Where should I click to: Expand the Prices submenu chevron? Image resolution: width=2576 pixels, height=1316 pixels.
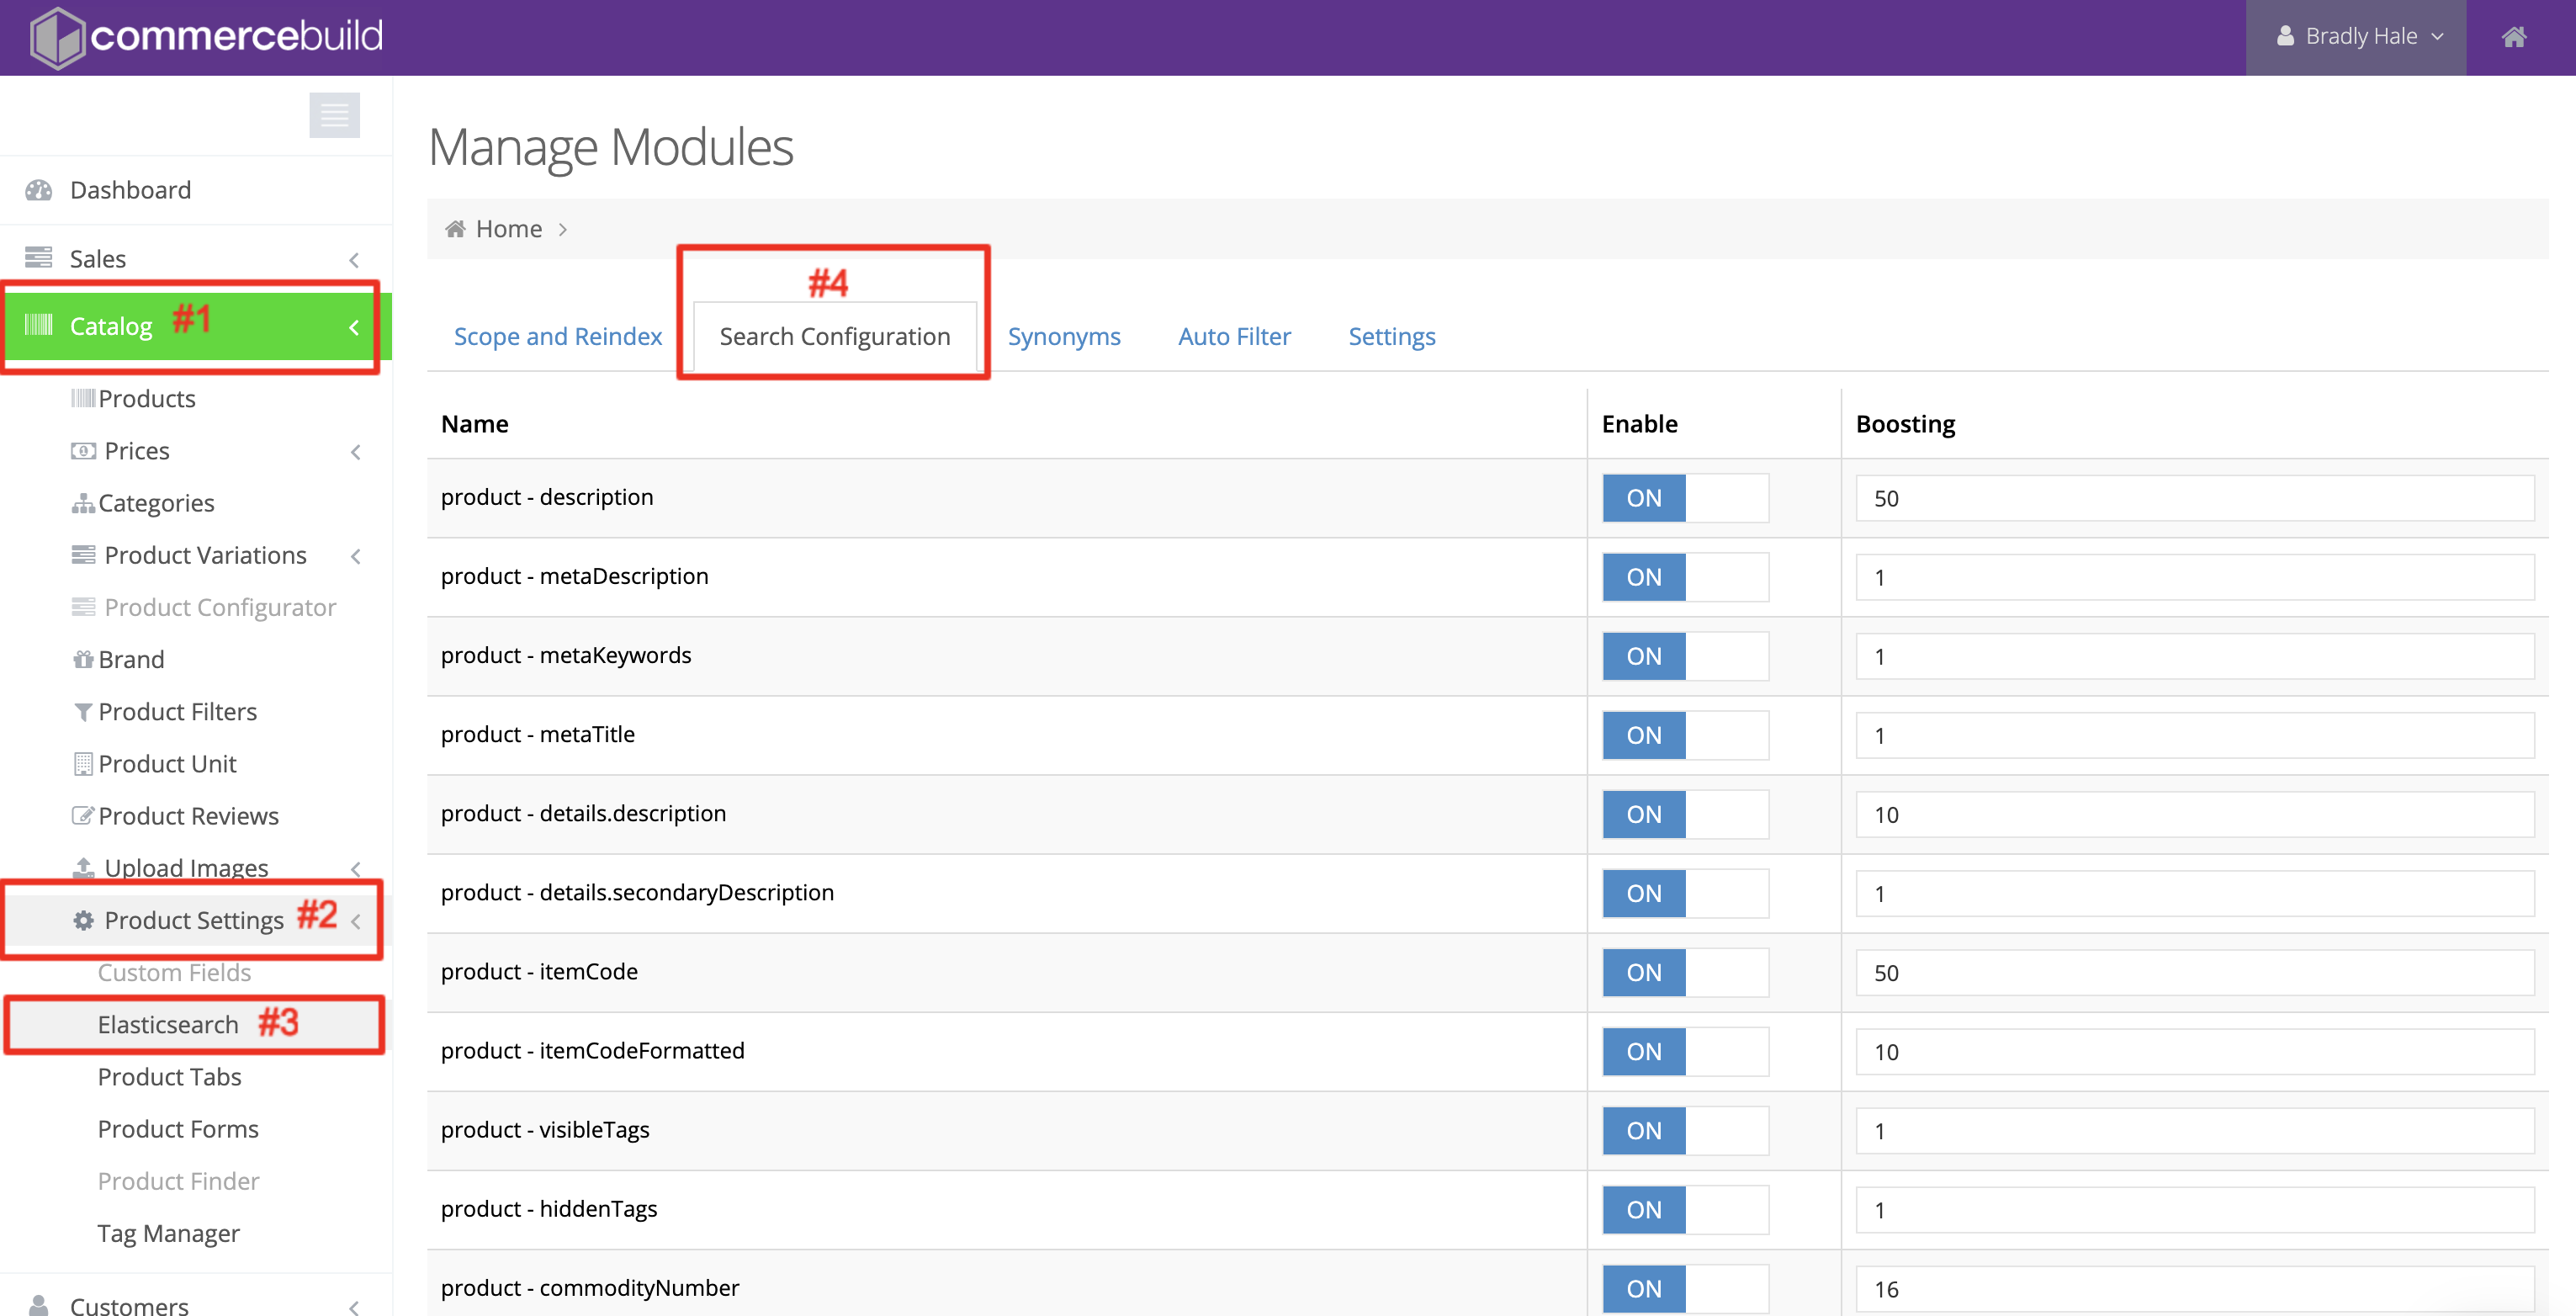355,452
